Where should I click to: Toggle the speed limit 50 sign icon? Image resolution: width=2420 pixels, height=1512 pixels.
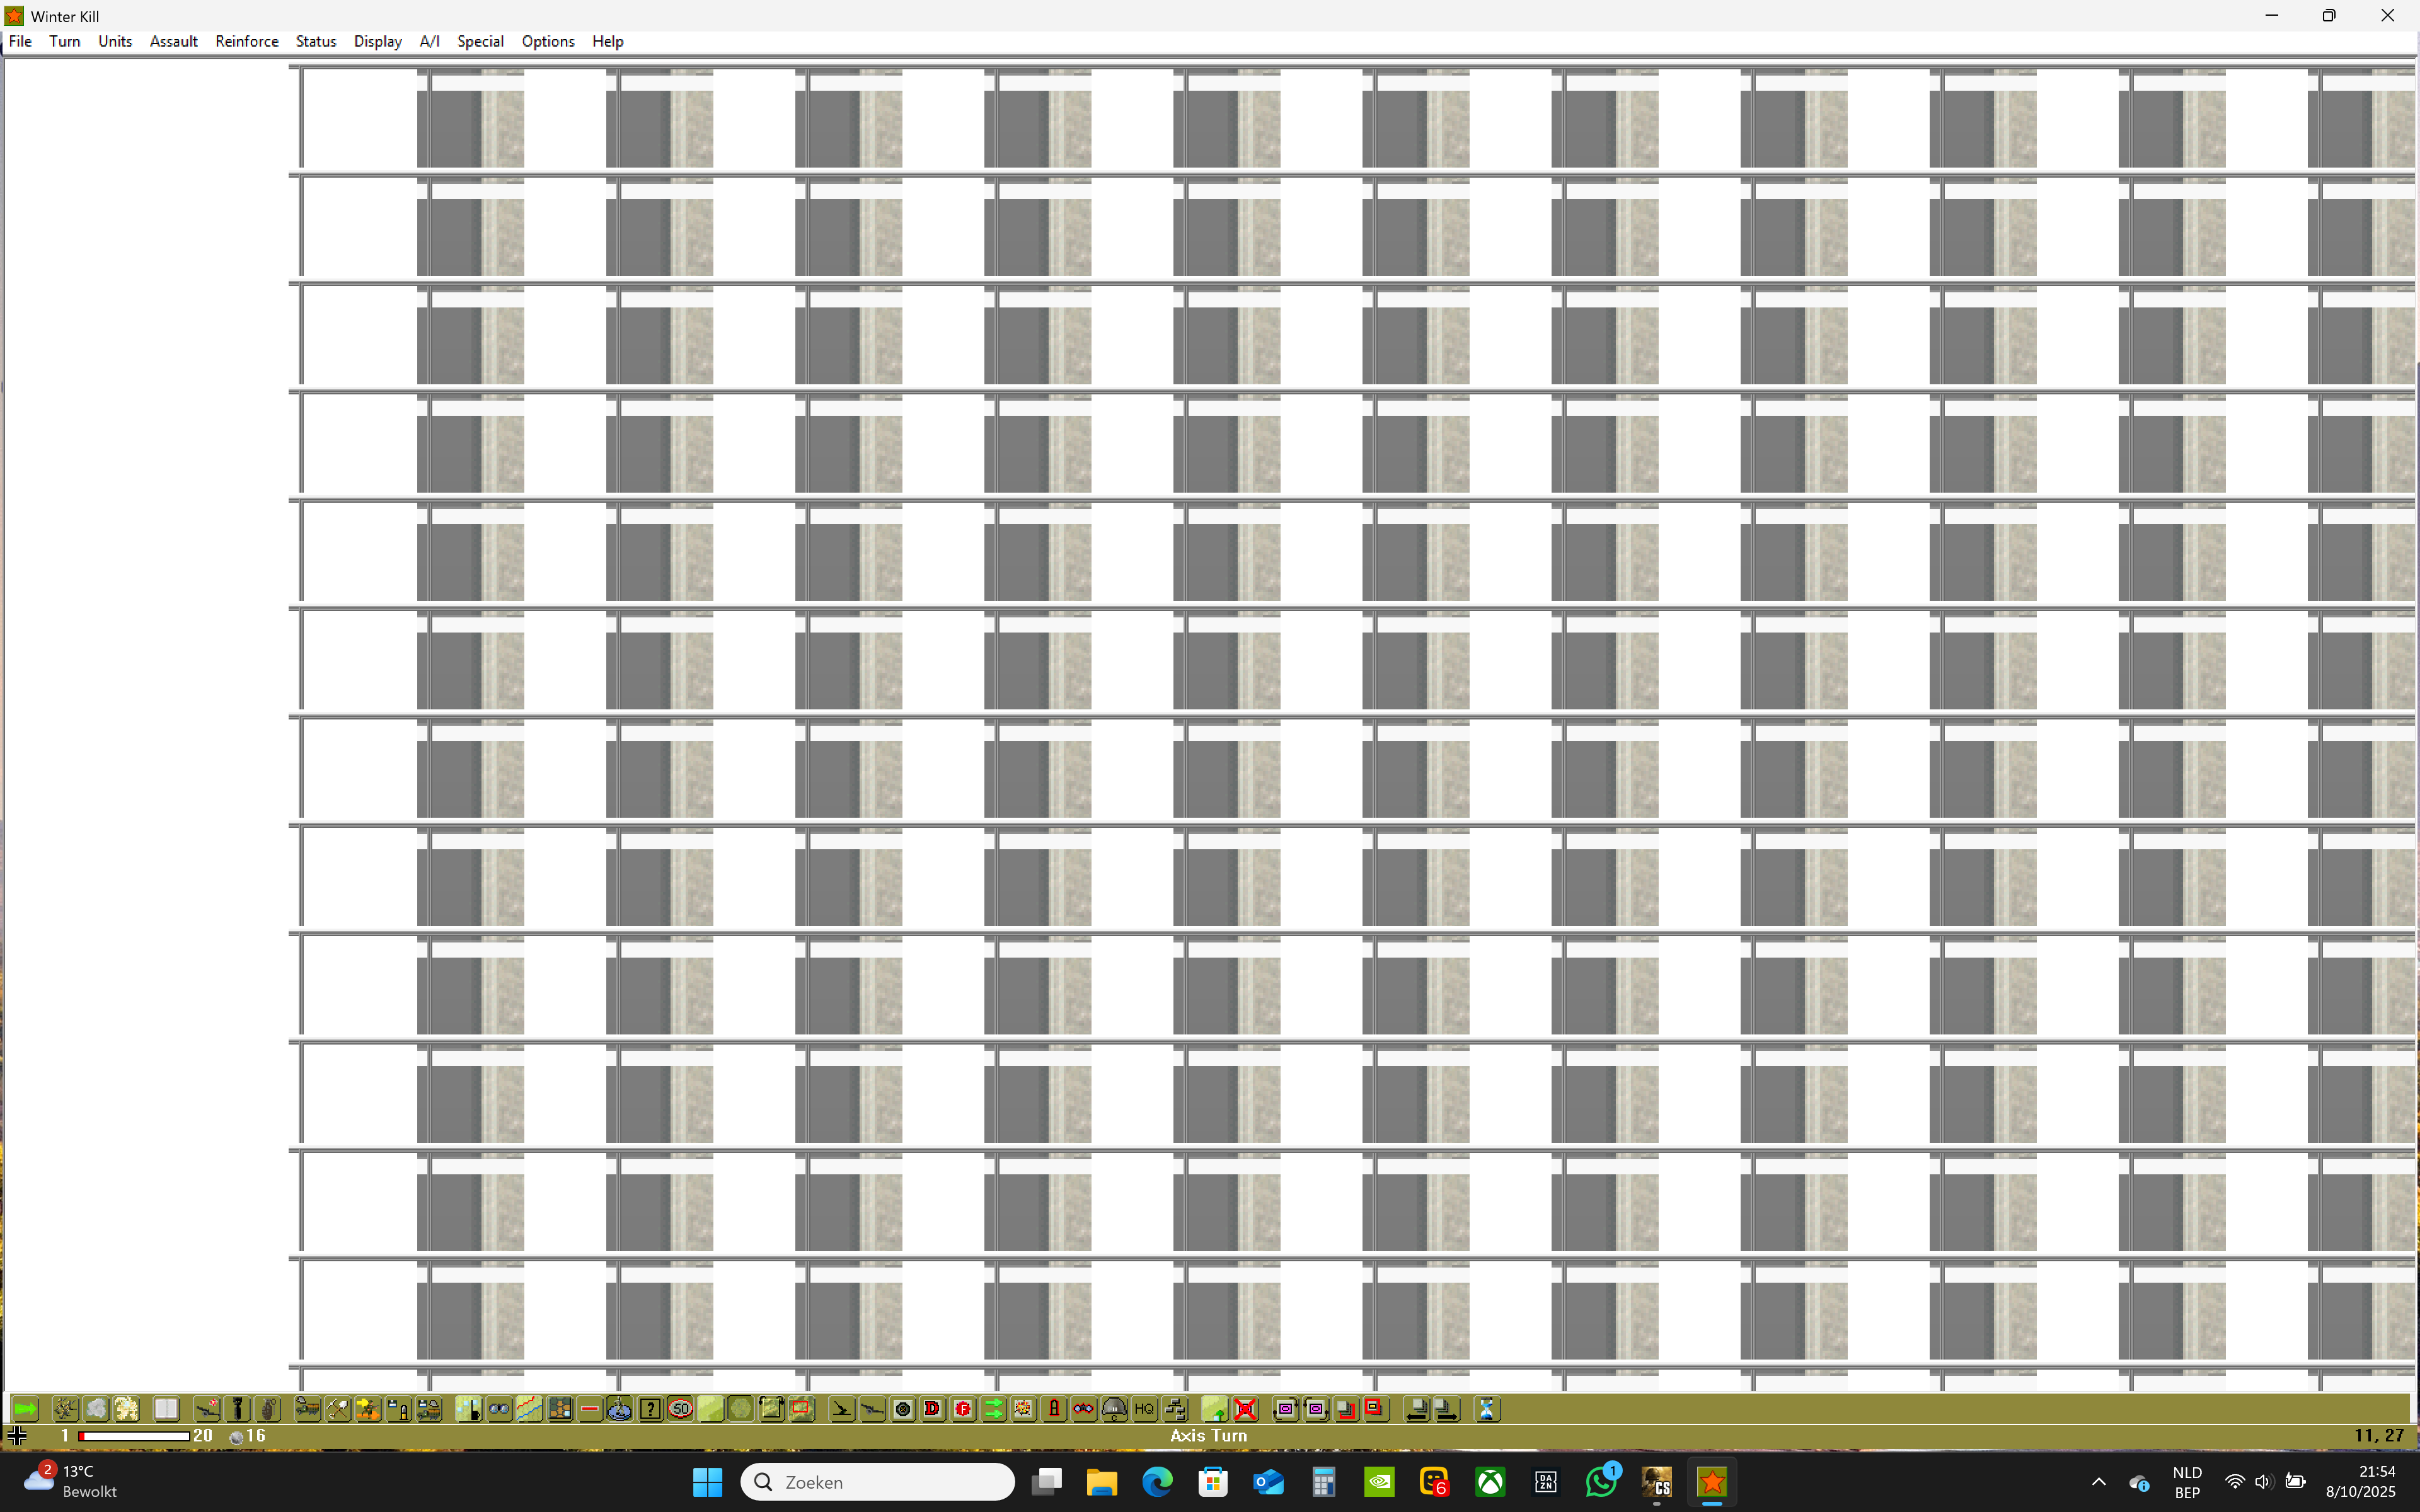(681, 1409)
